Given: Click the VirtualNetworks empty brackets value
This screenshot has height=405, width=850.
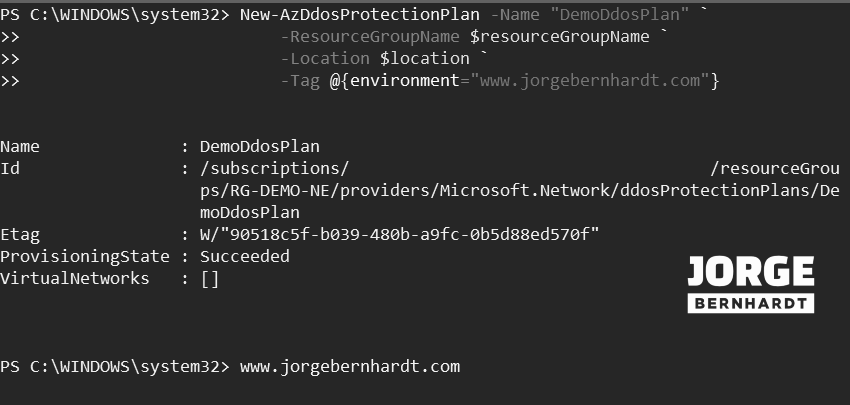Looking at the screenshot, I should 209,278.
